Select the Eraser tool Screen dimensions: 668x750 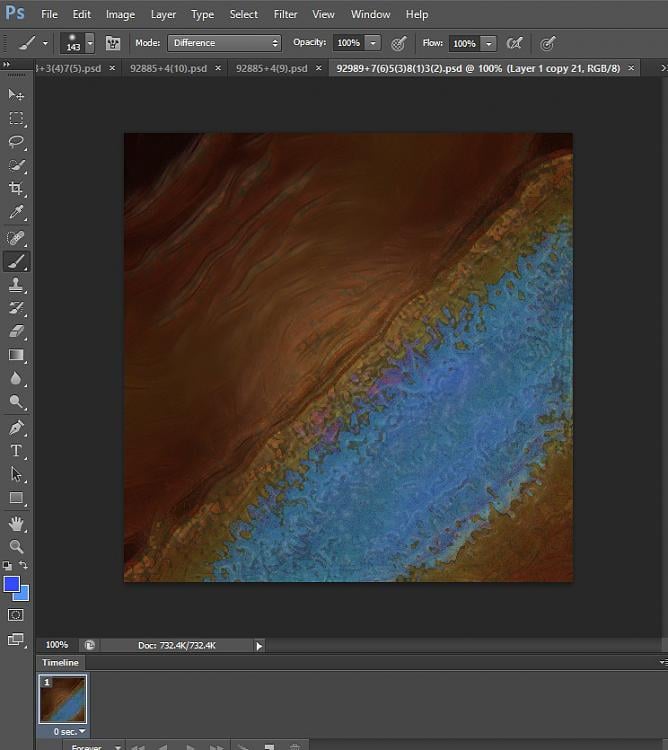point(16,331)
